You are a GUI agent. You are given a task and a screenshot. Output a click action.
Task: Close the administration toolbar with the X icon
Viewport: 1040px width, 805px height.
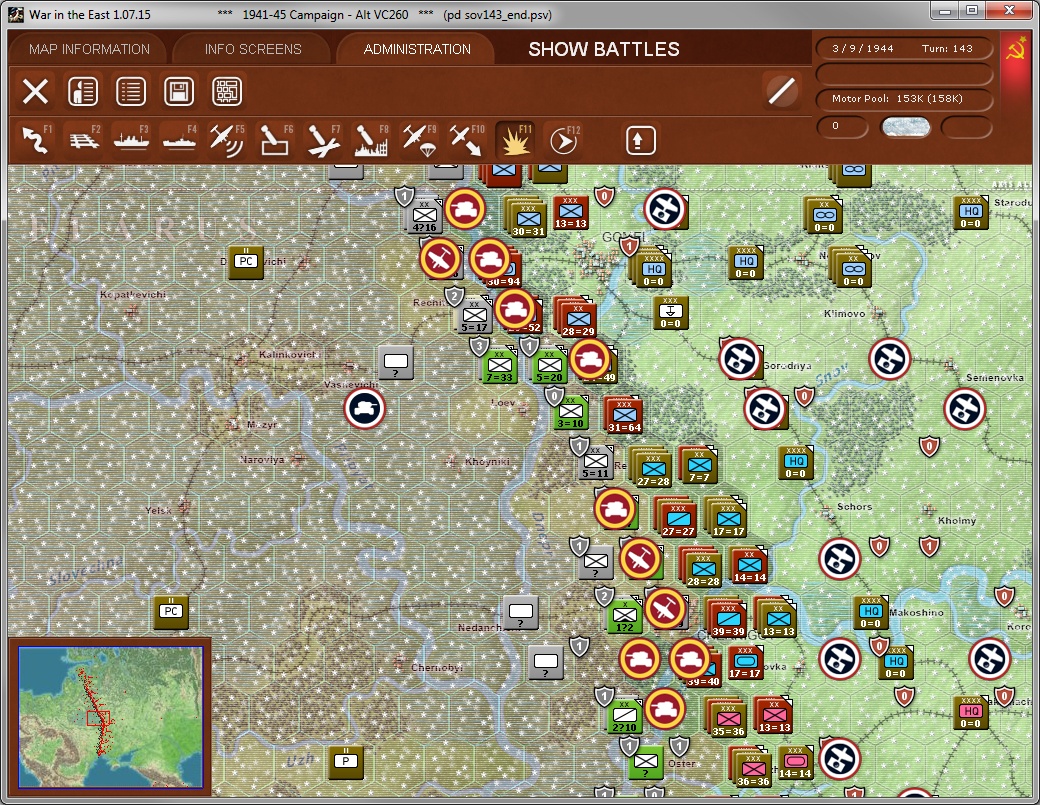point(35,92)
